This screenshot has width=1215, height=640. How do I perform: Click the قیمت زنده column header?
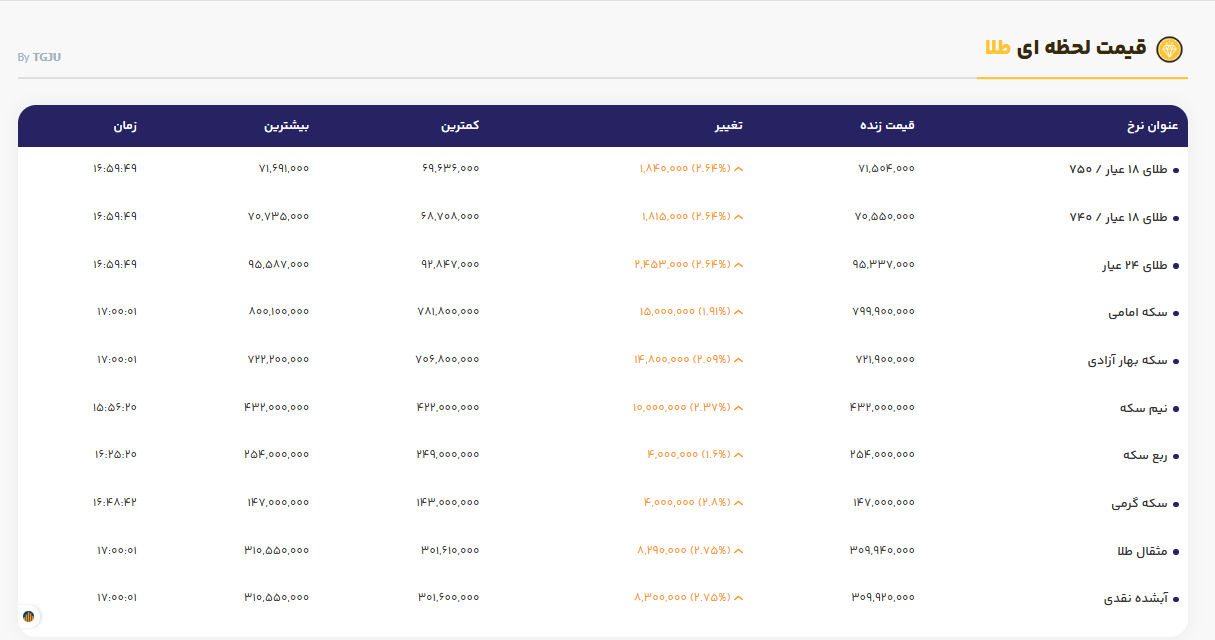click(887, 126)
